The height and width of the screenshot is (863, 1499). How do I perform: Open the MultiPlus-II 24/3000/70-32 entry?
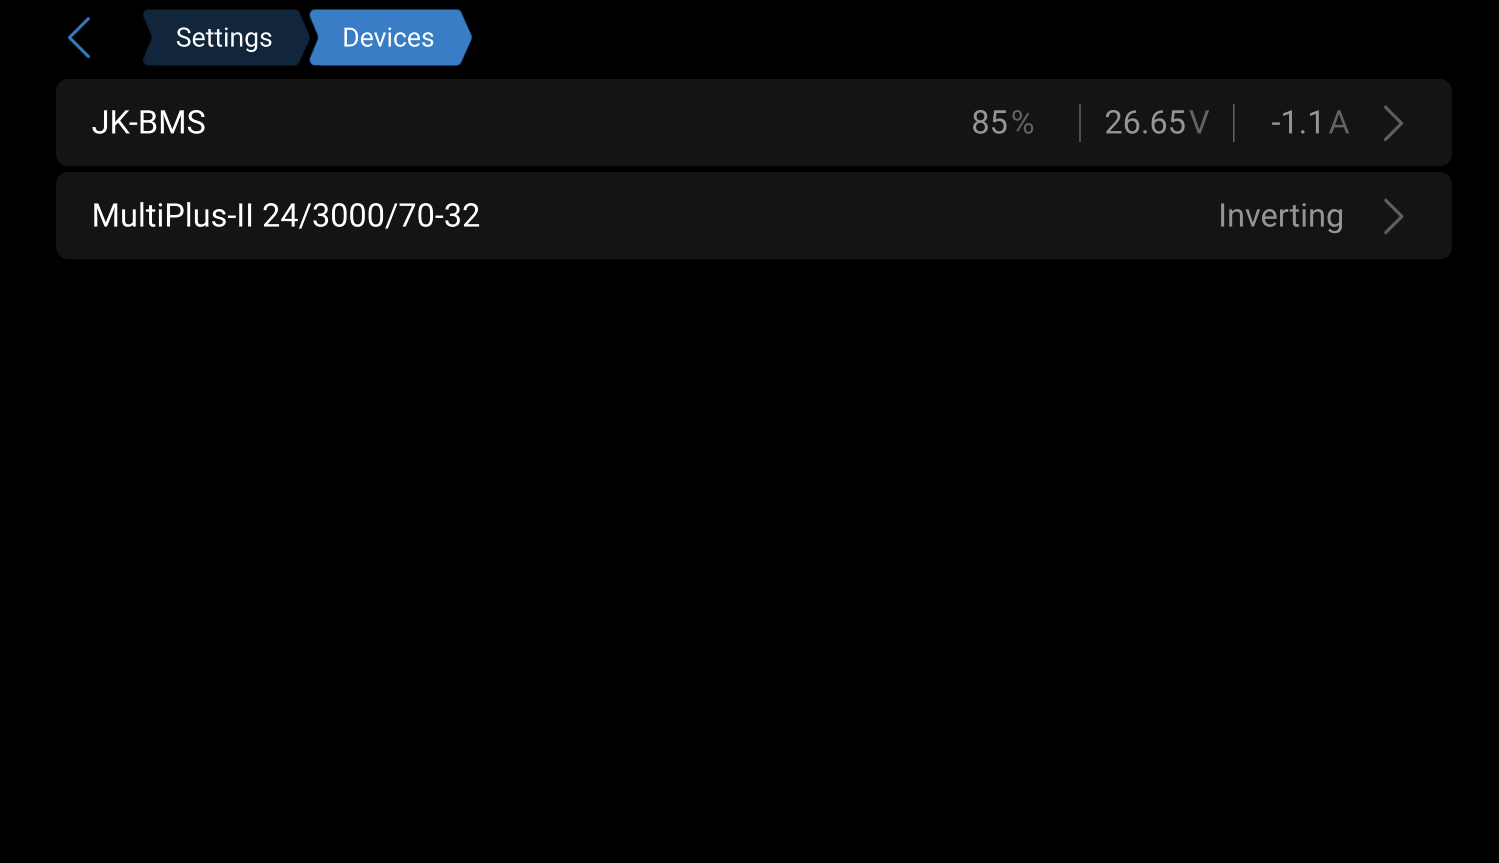(753, 216)
